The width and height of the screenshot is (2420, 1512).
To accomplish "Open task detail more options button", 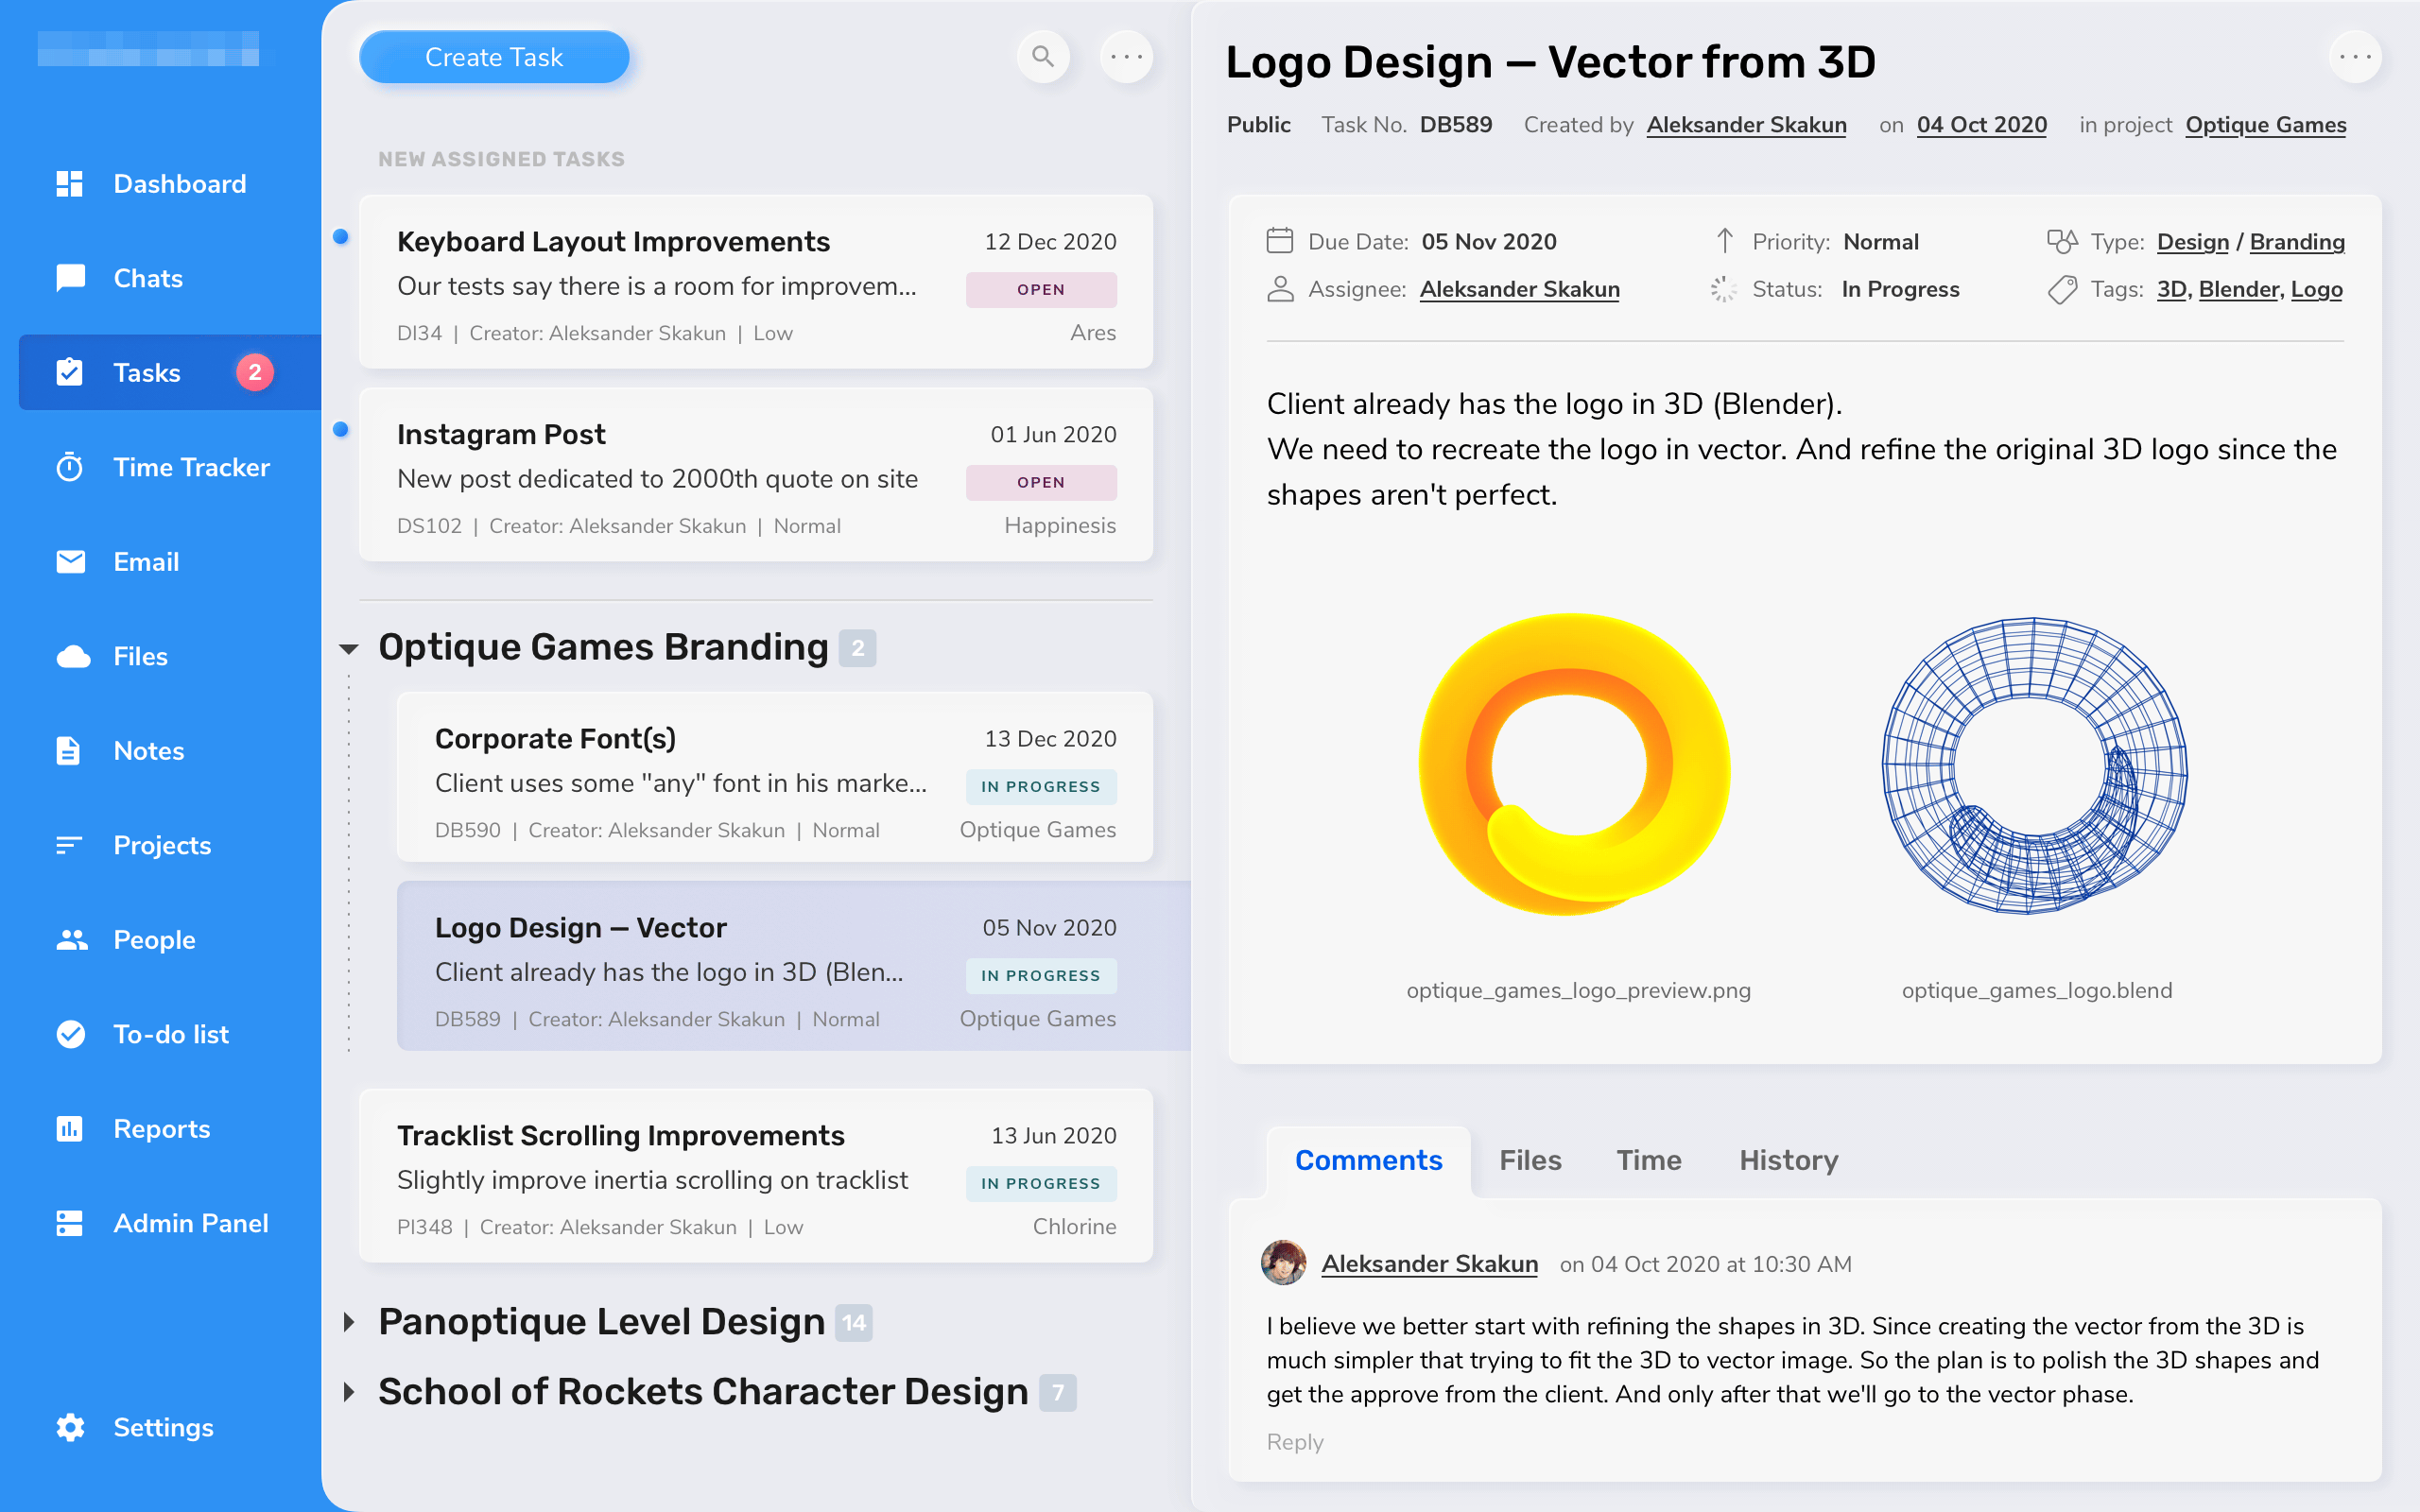I will (2354, 57).
